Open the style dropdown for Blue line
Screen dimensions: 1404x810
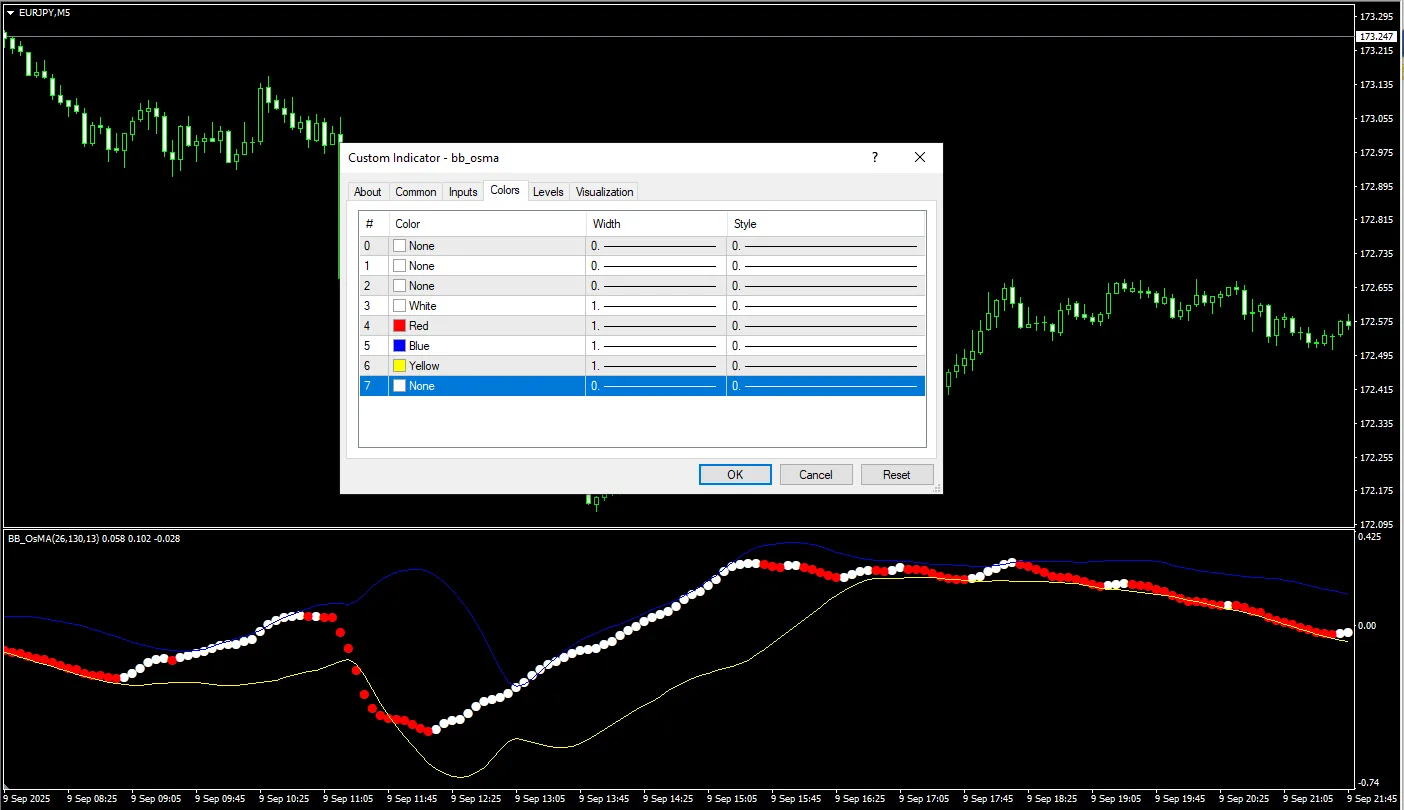click(x=825, y=346)
